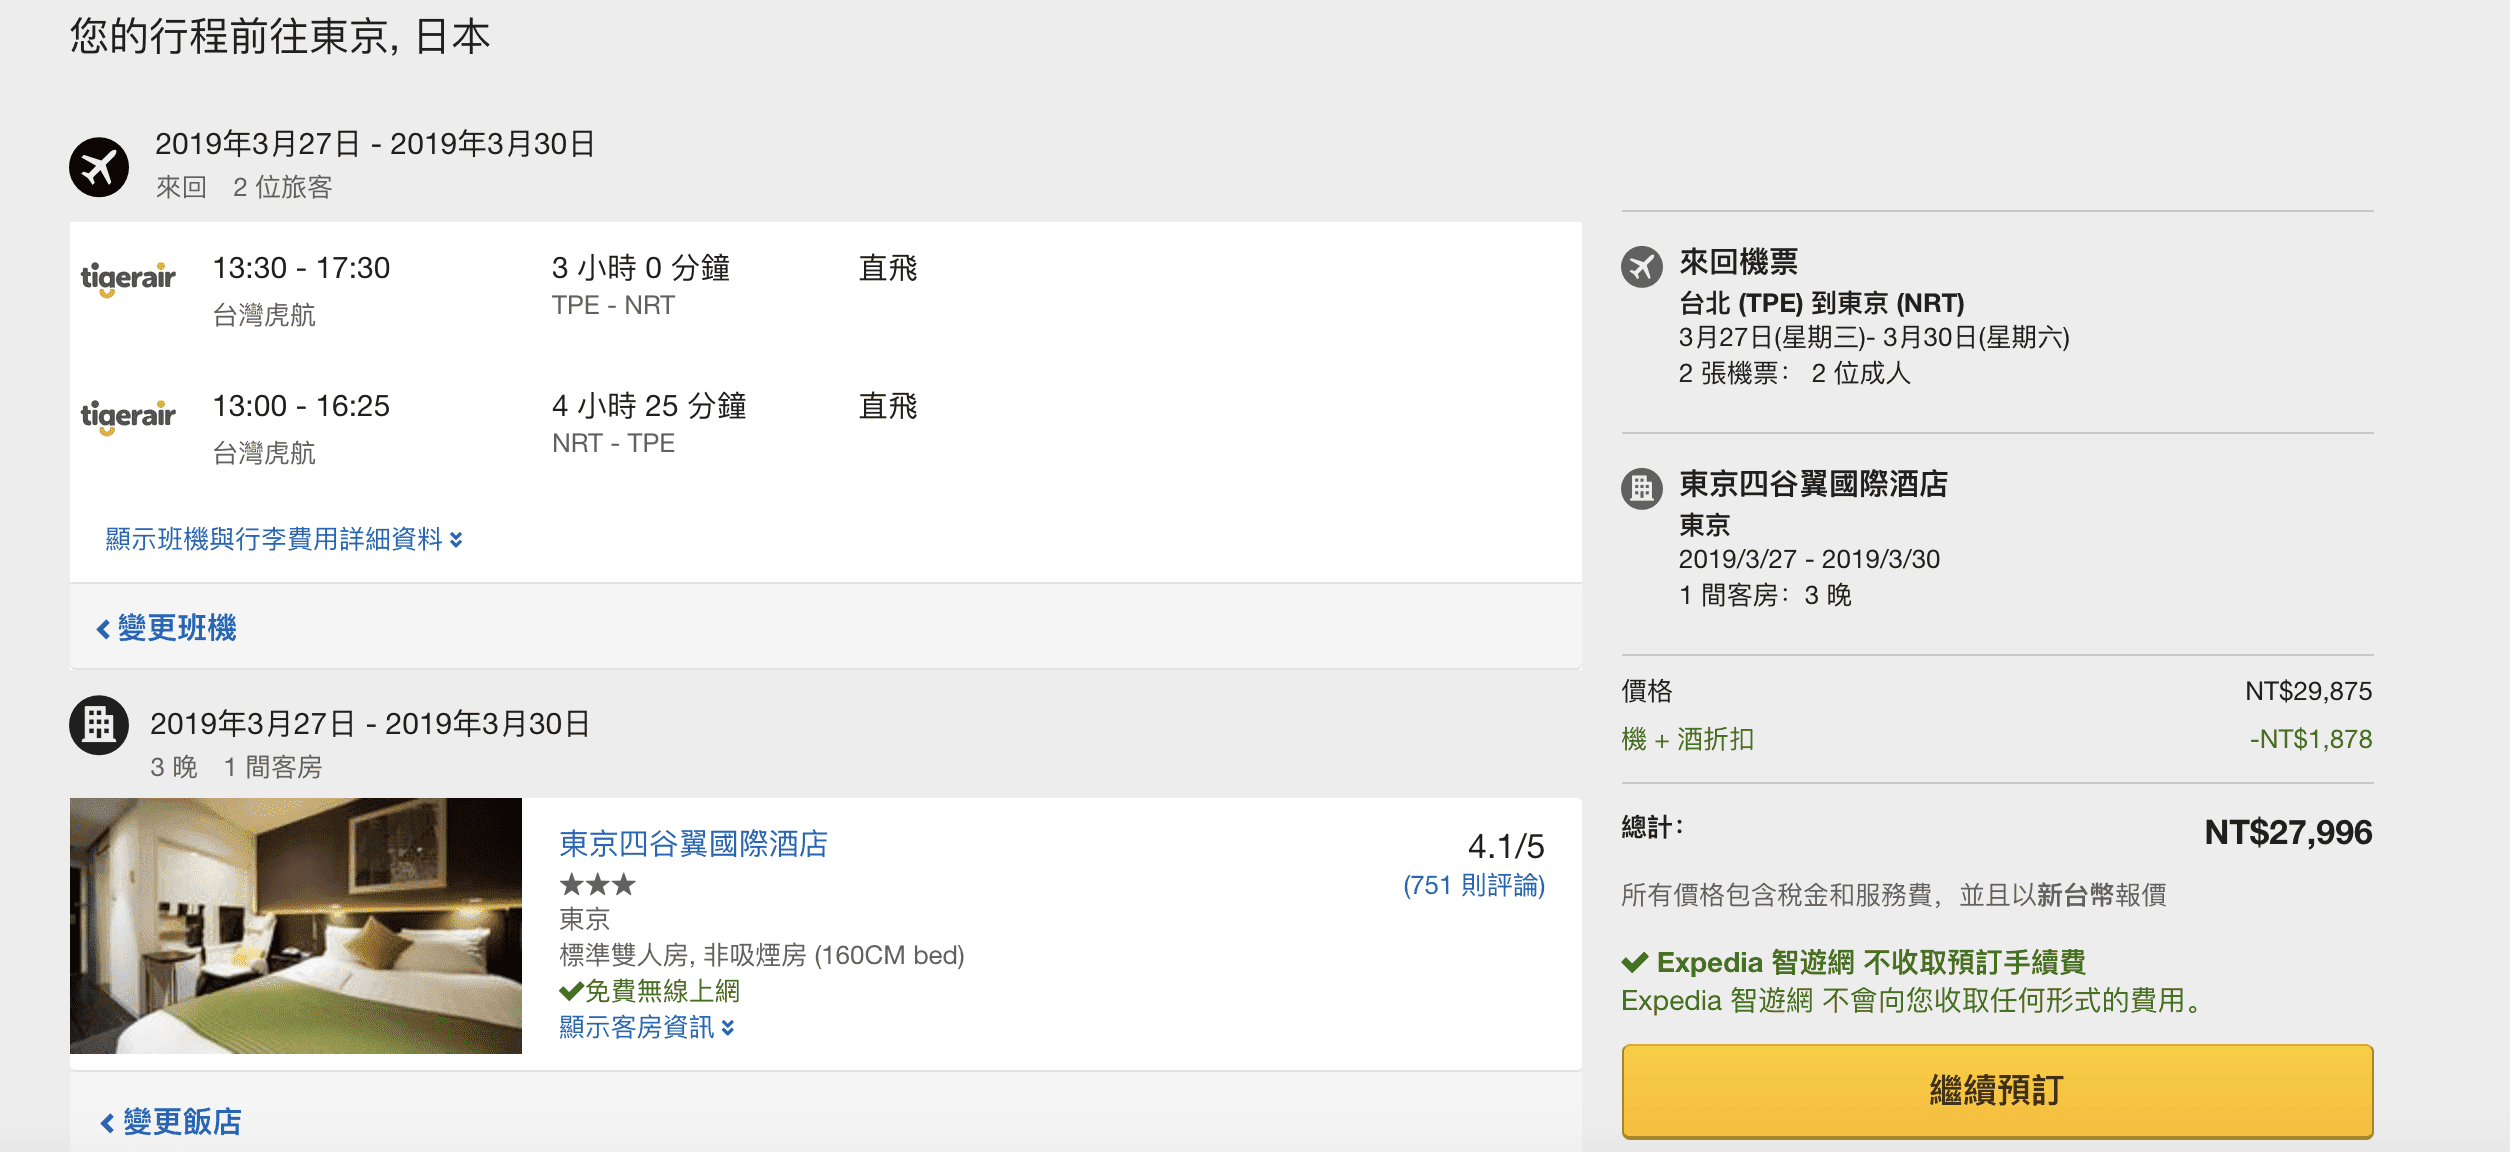Click the 台北 (TPE) 到東京 (NRT) route text
The width and height of the screenshot is (2510, 1152).
pos(1822,303)
